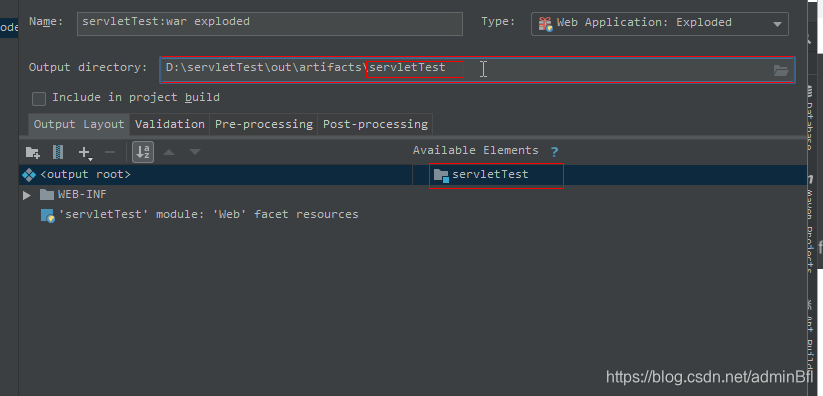Screen dimensions: 823x396
Task: Click the move down arrow icon
Action: coord(195,152)
